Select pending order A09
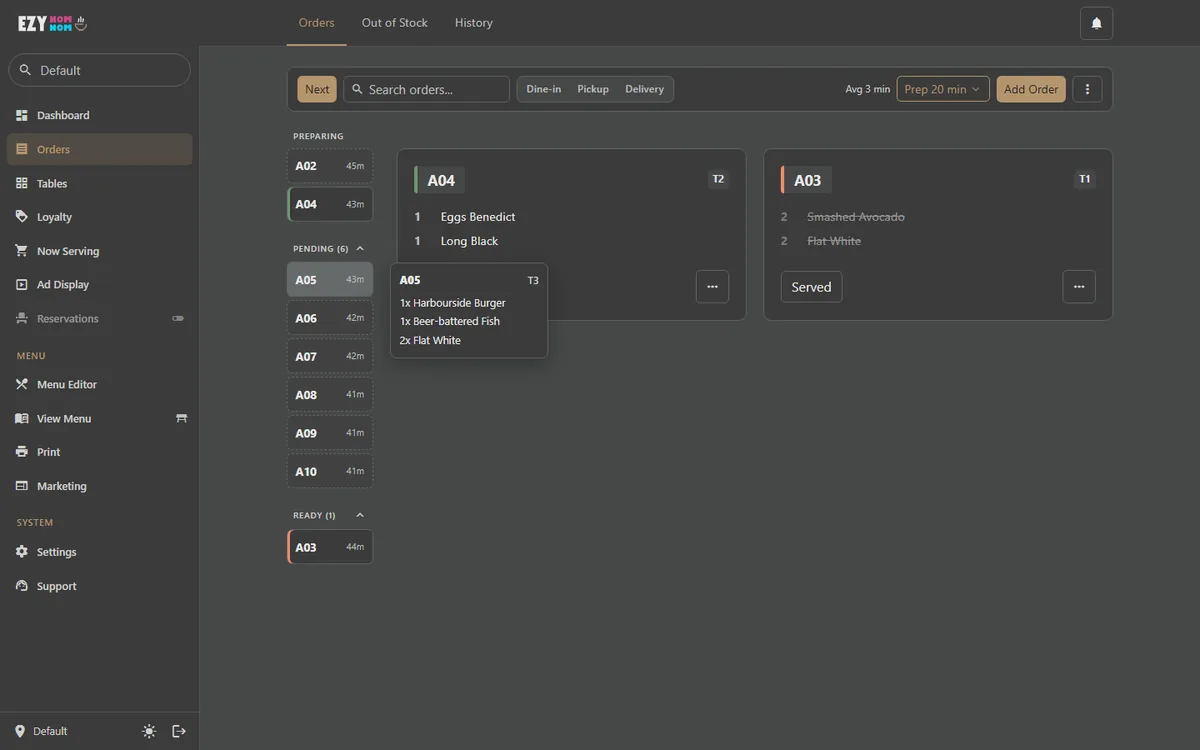This screenshot has width=1200, height=750. tap(330, 433)
